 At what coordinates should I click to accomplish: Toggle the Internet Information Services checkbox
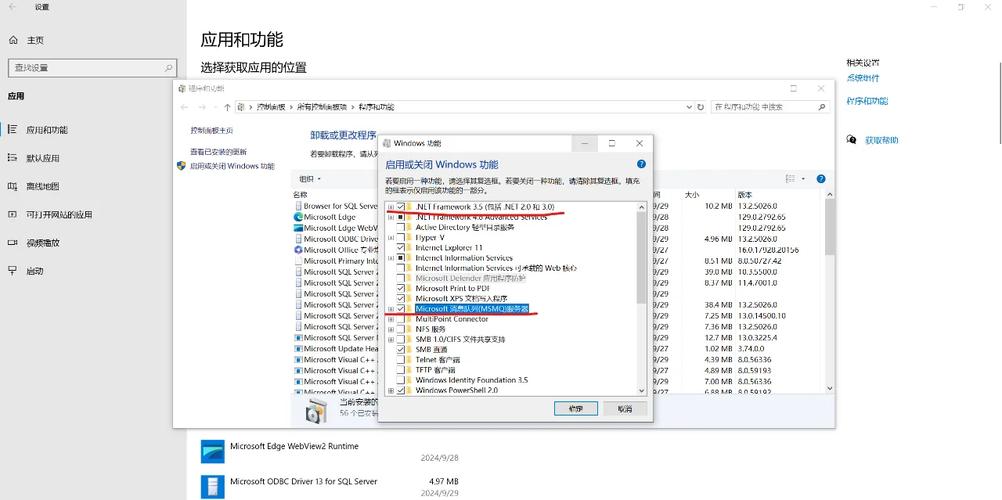coord(401,258)
